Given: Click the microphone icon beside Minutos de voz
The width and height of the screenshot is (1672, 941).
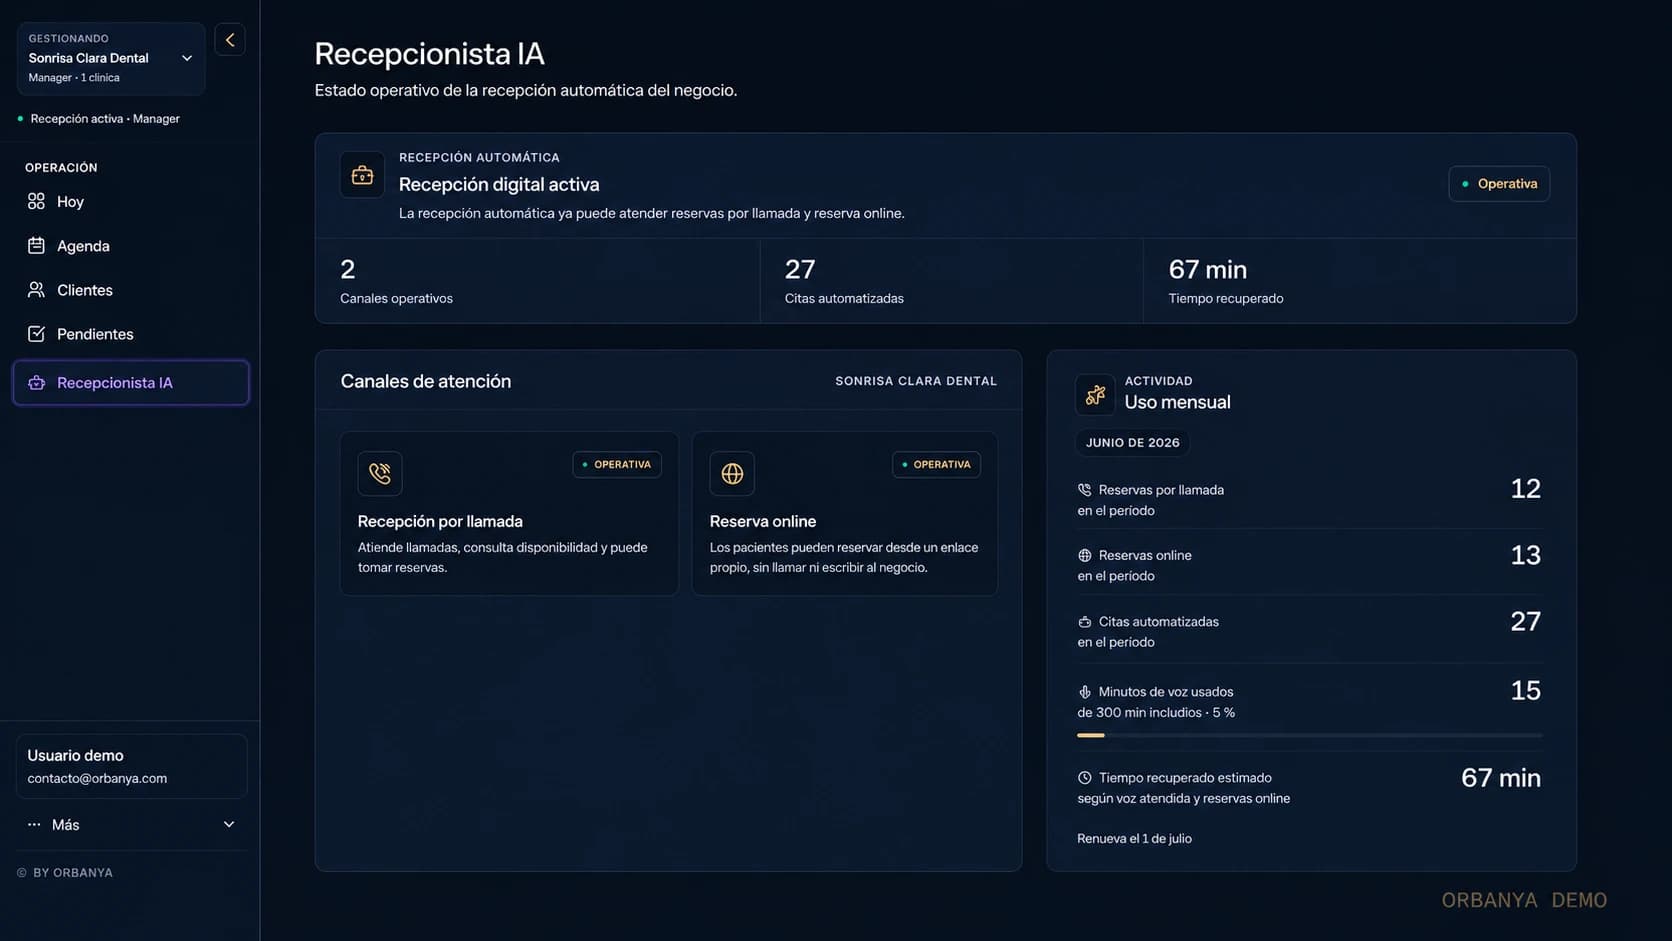Looking at the screenshot, I should tap(1084, 692).
